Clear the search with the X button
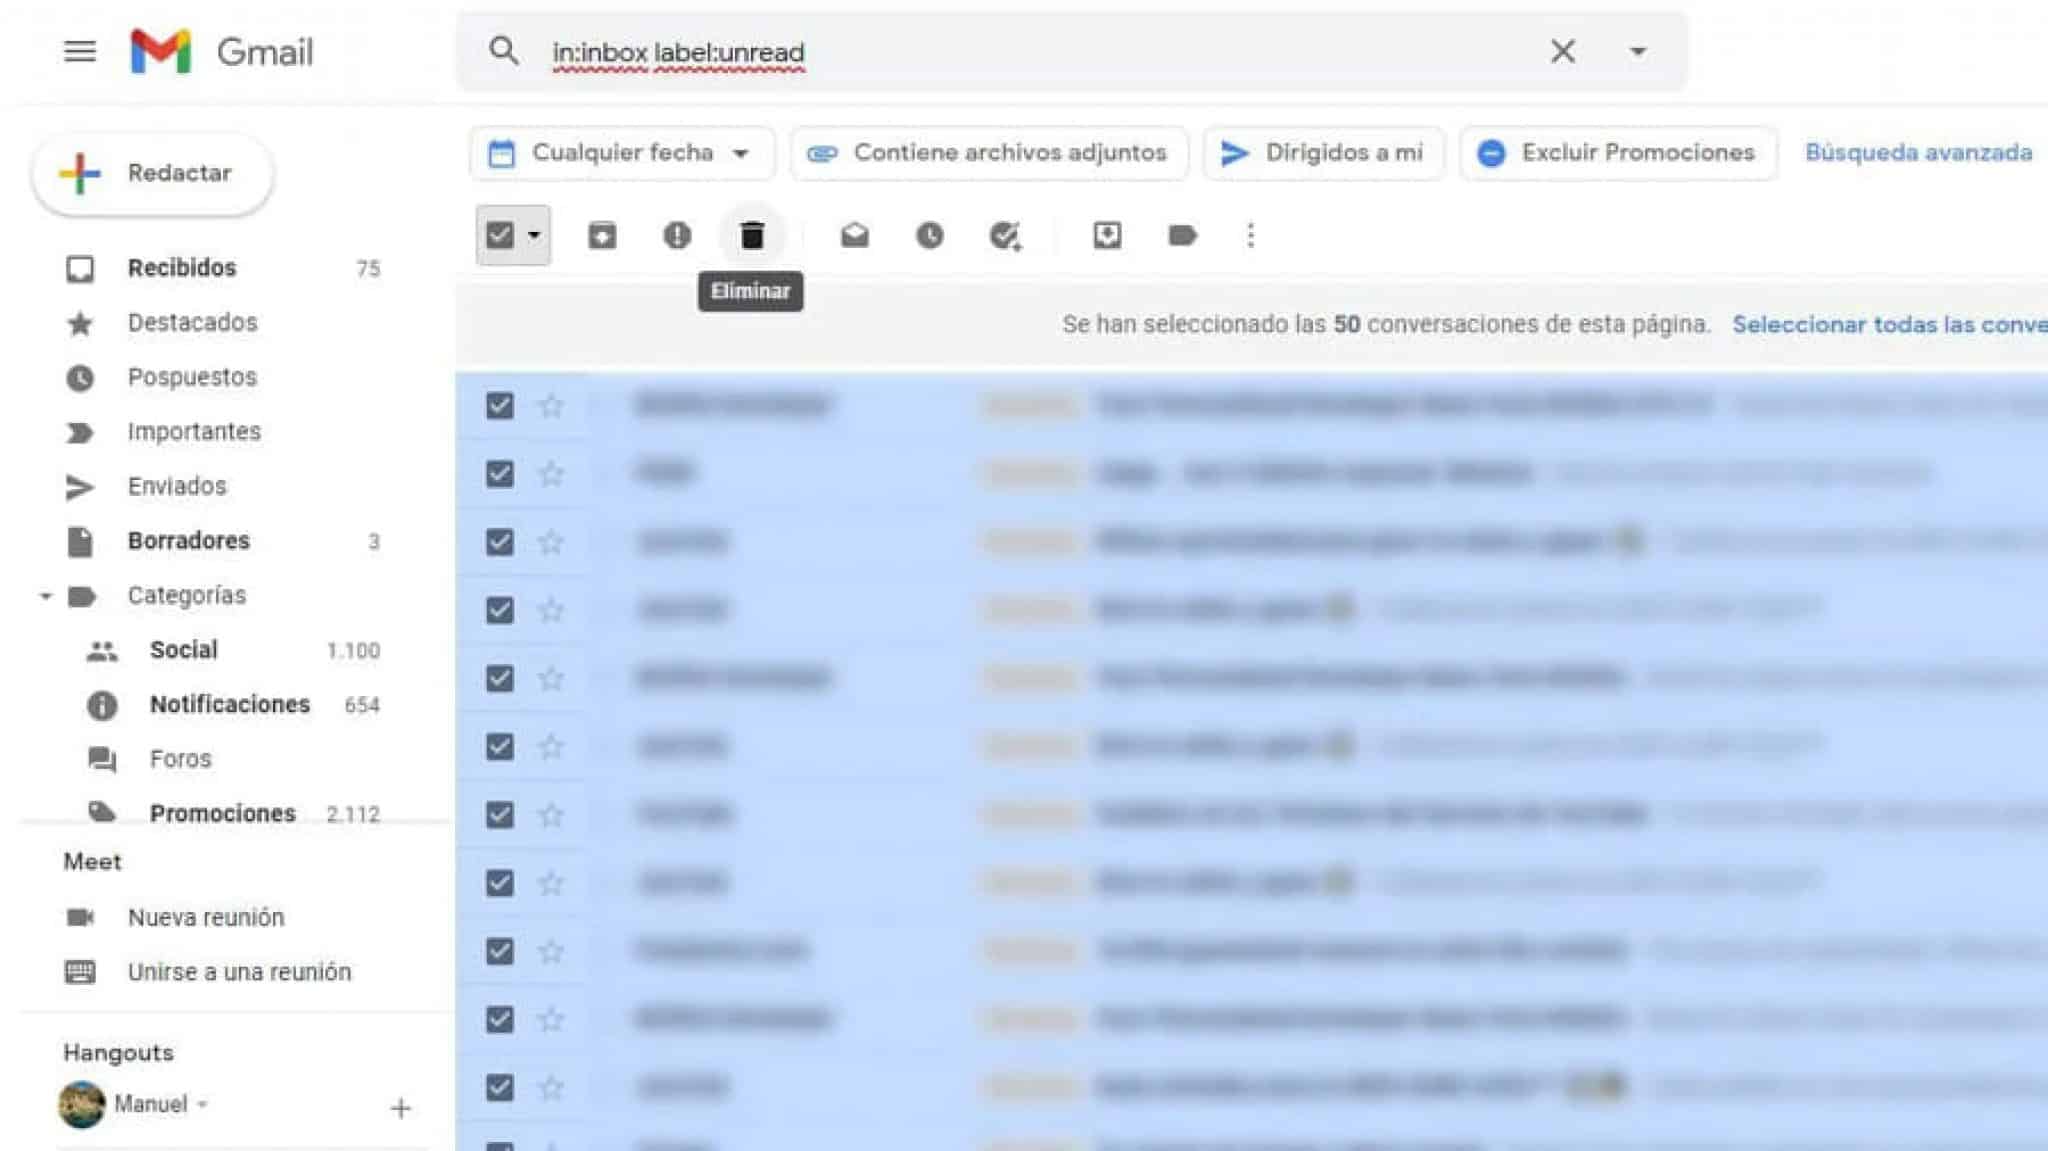Viewport: 2048px width, 1151px height. (1563, 50)
